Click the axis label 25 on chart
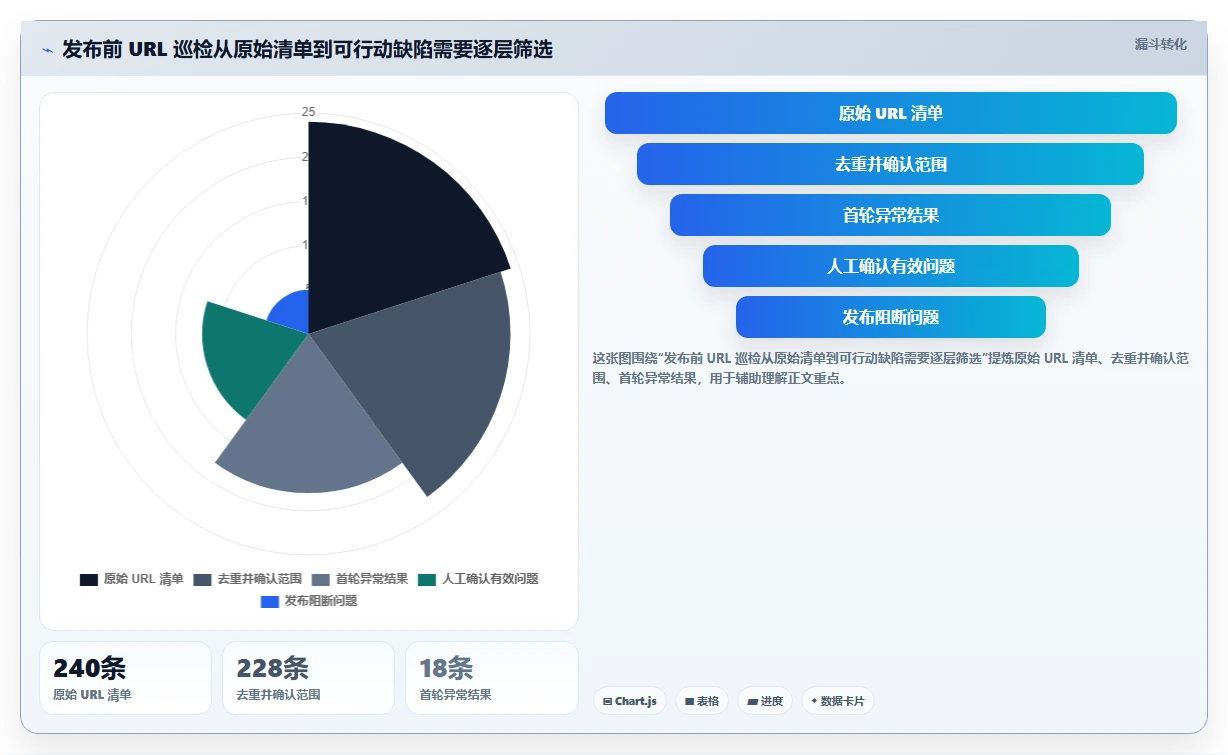Image resolution: width=1228 pixels, height=755 pixels. click(308, 112)
